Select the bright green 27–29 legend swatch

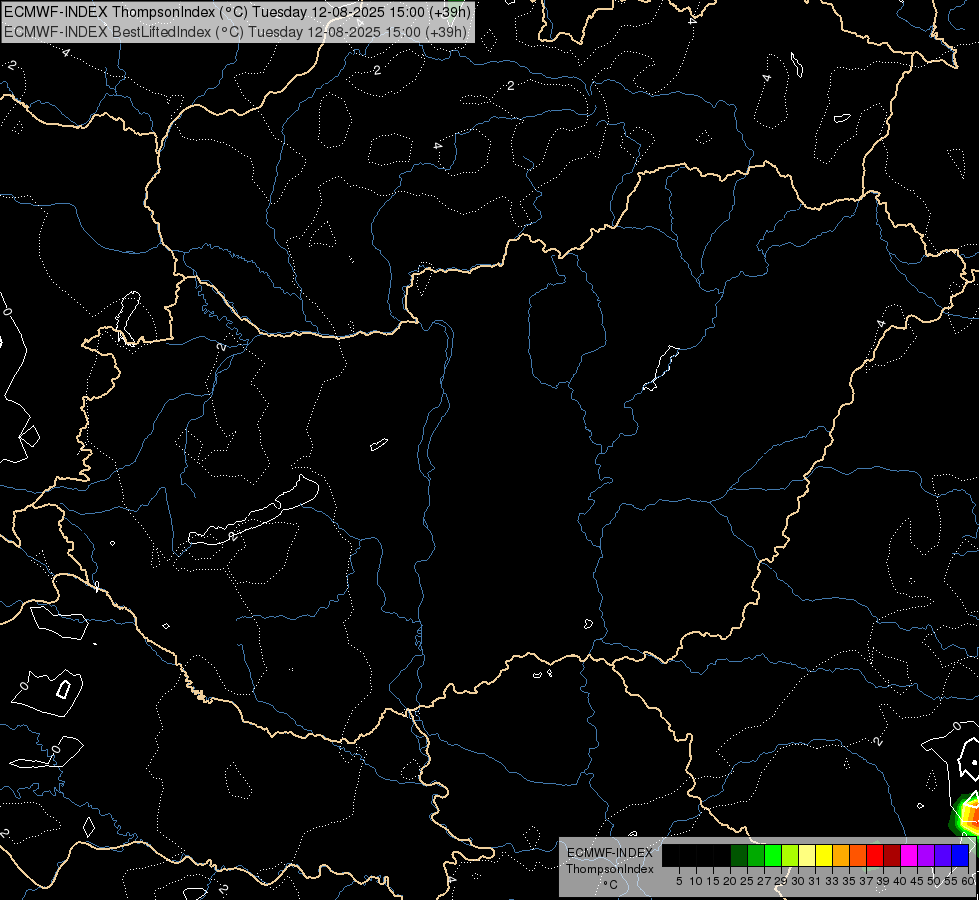(773, 855)
